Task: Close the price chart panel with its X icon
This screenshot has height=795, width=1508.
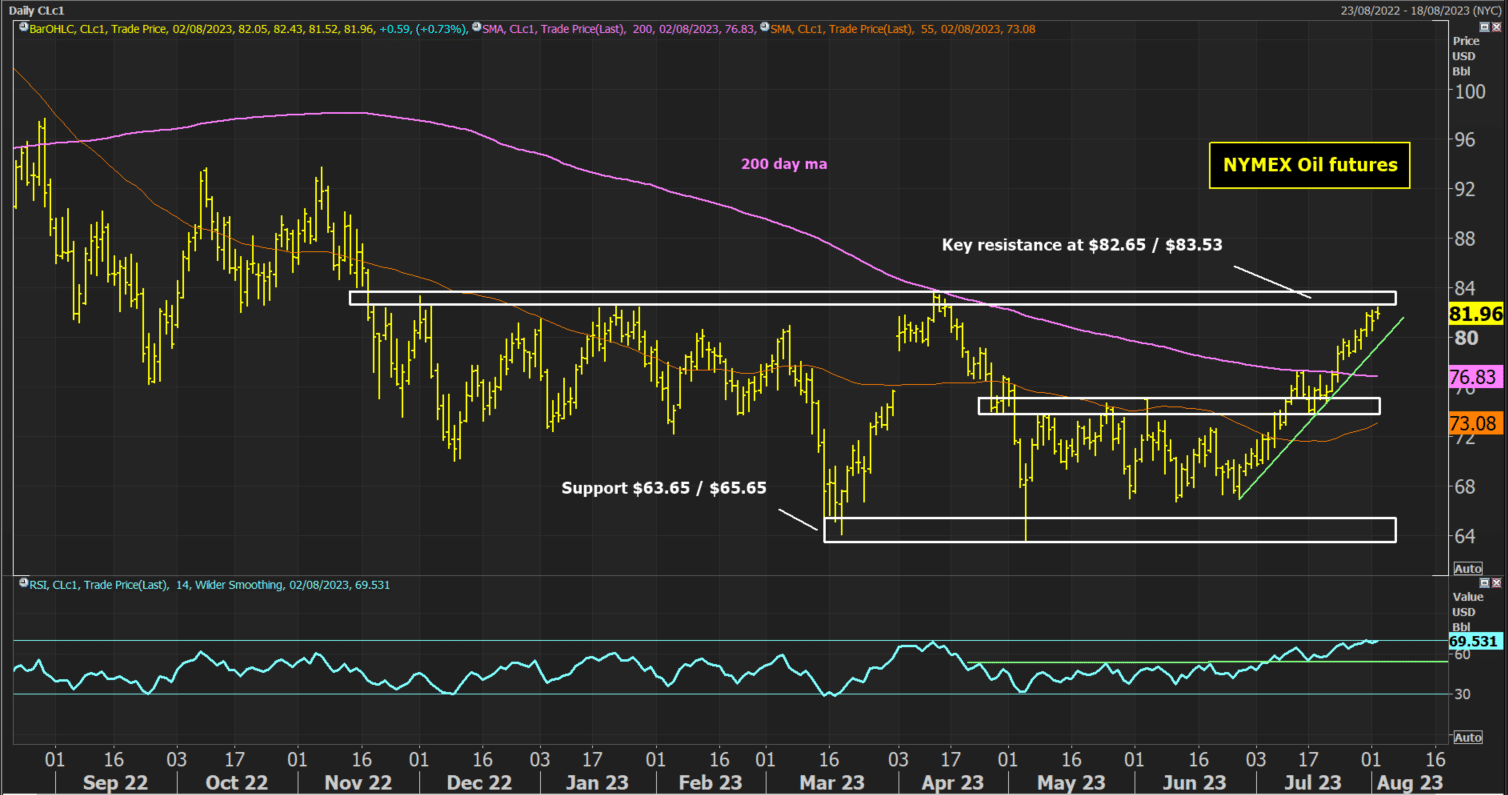Action: [x=1496, y=27]
